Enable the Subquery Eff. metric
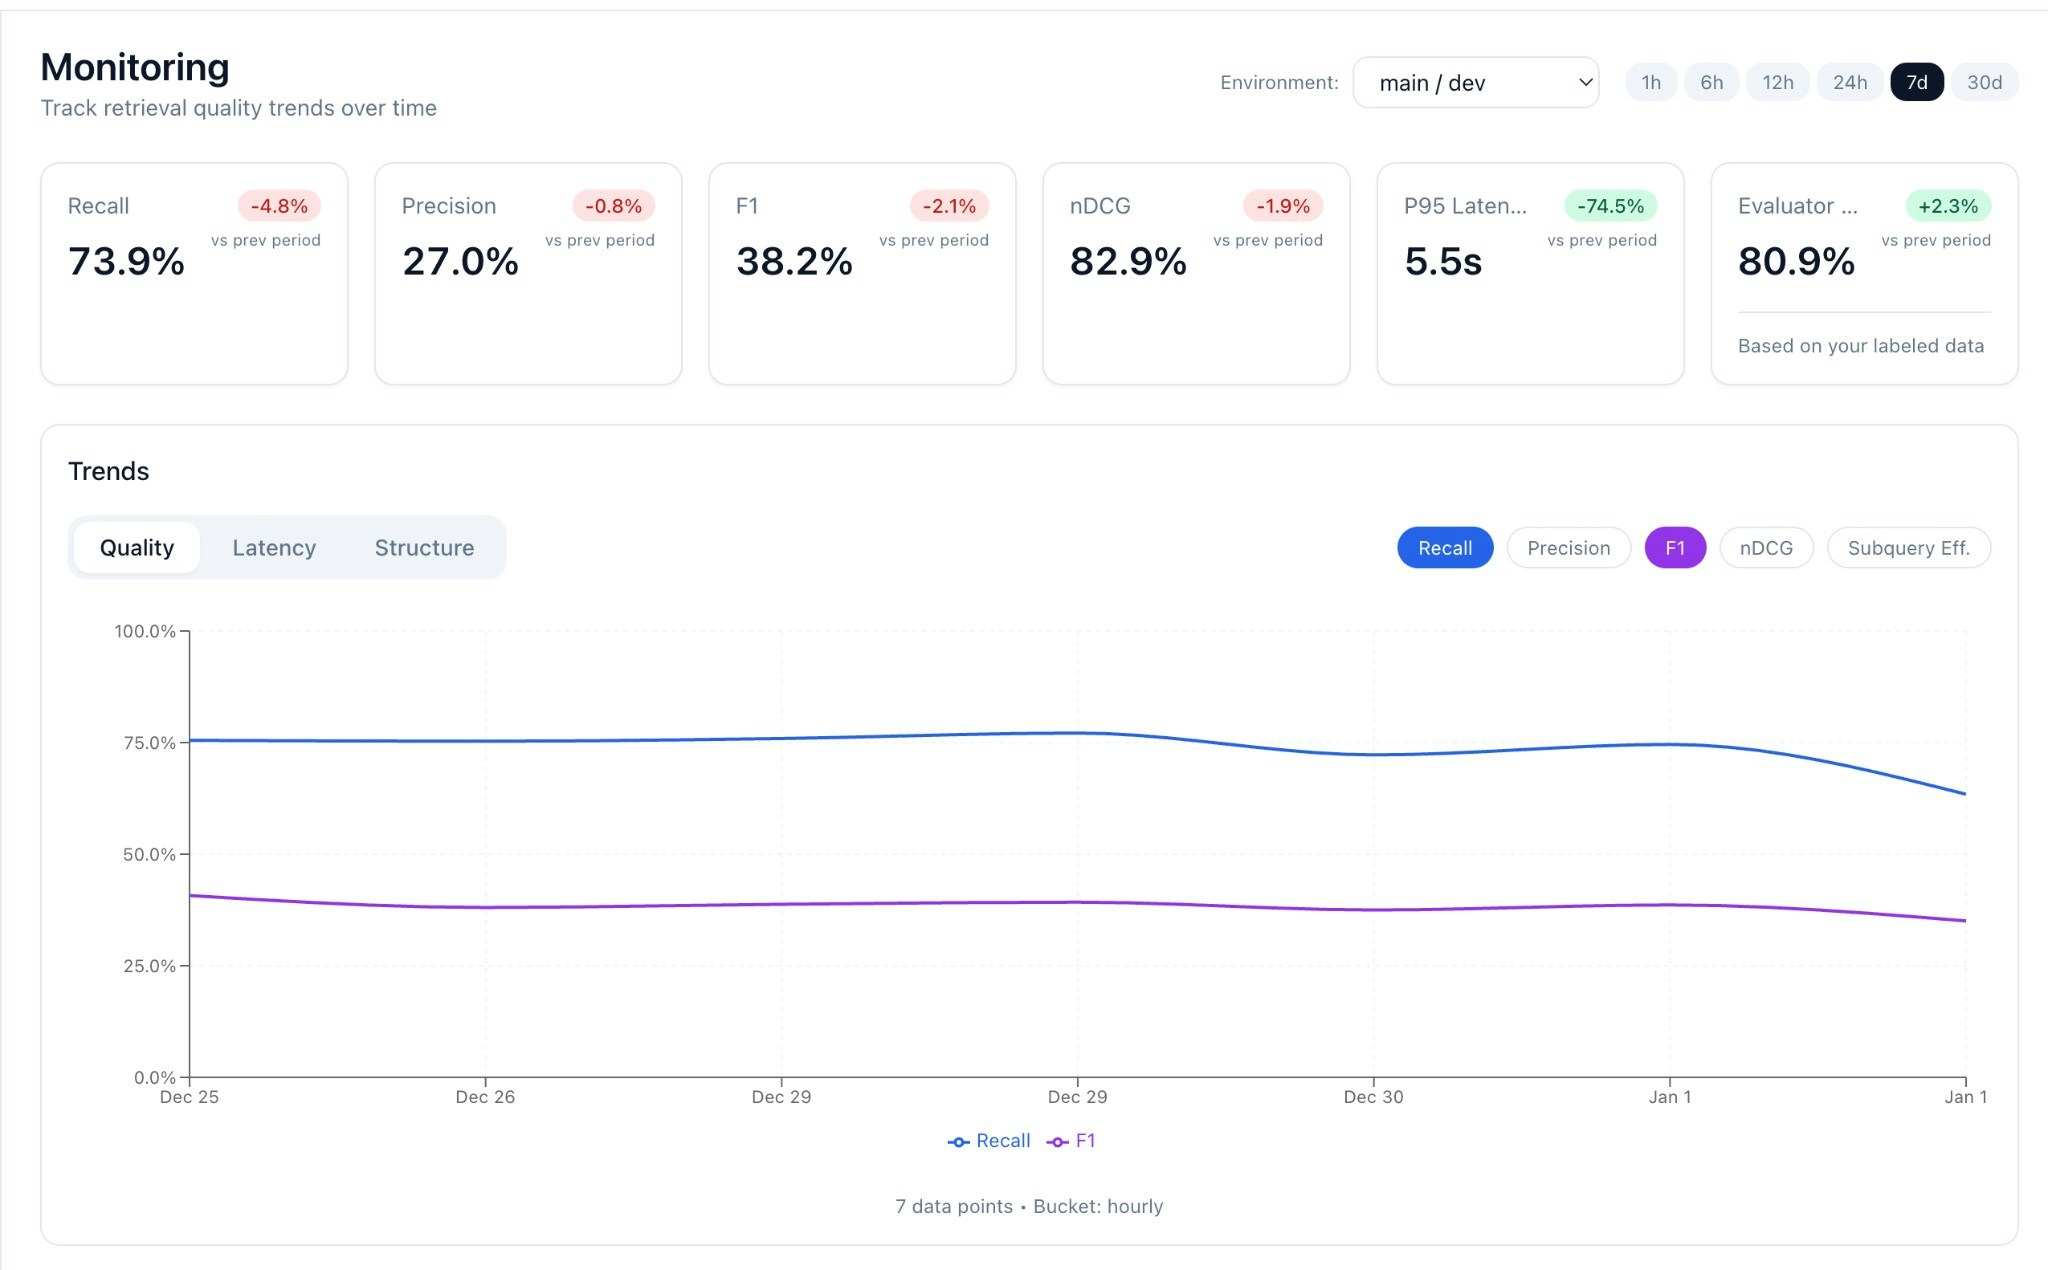 click(1908, 547)
